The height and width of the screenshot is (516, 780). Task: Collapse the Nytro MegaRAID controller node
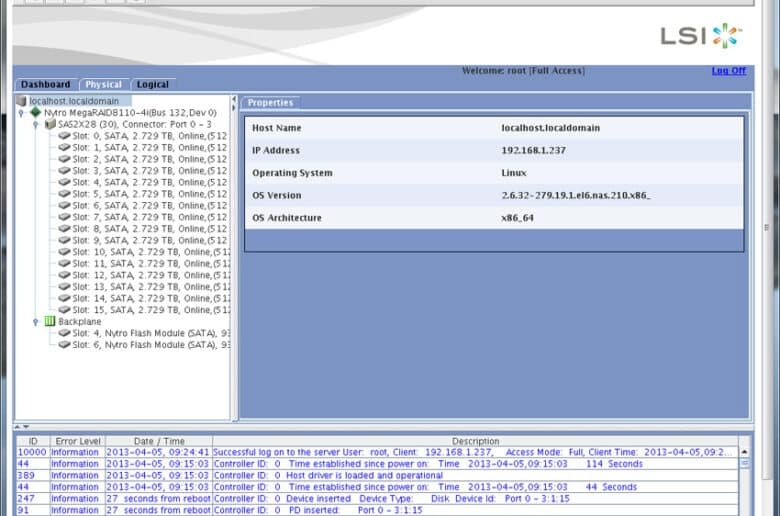point(21,113)
